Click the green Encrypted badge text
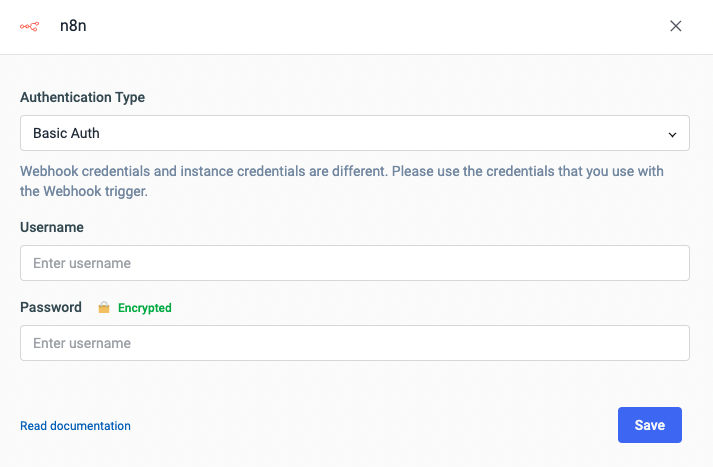The width and height of the screenshot is (713, 467). (145, 308)
